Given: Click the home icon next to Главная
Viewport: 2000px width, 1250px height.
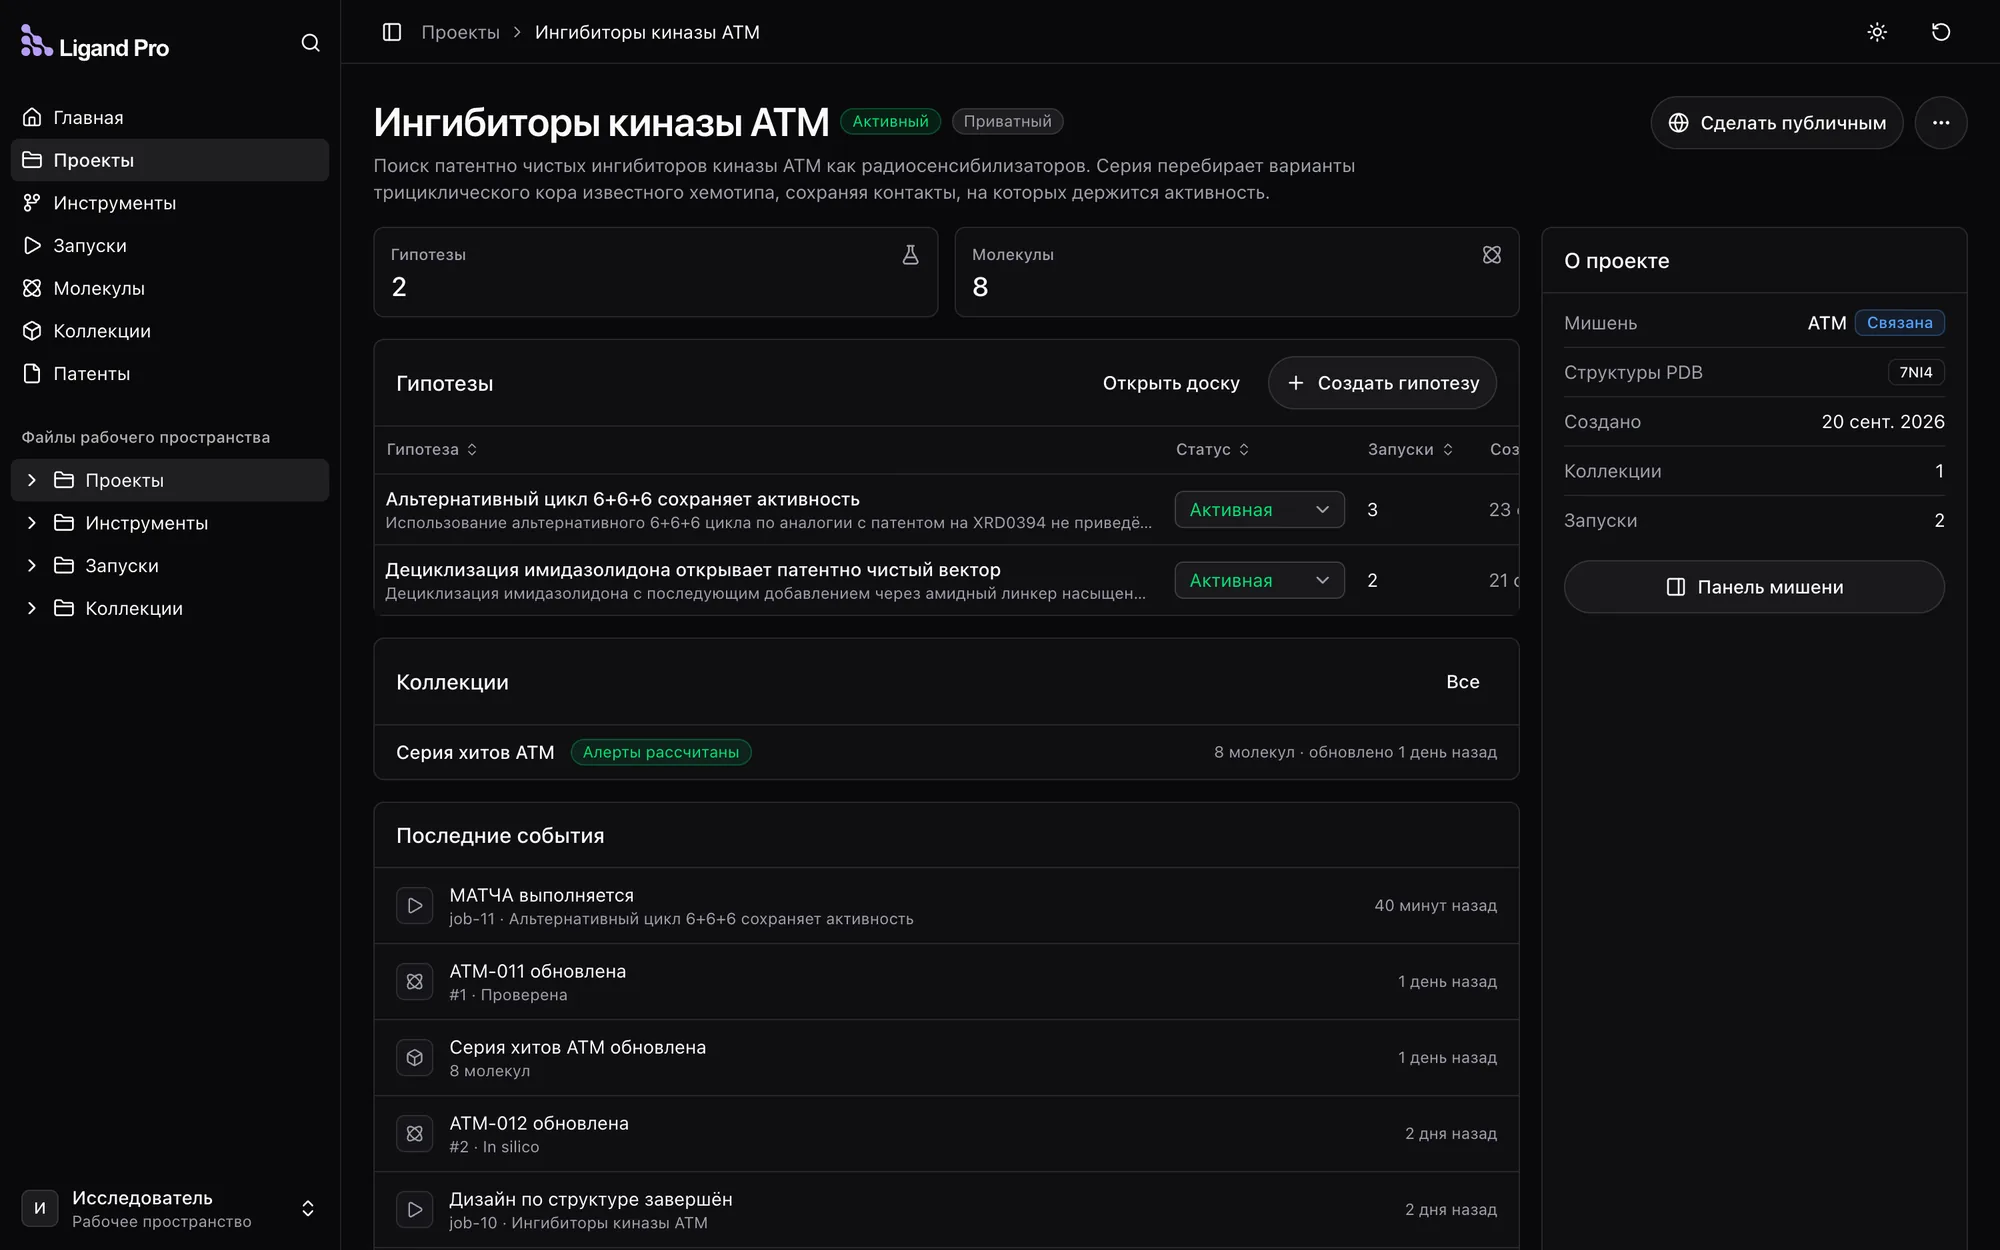Looking at the screenshot, I should [x=32, y=117].
